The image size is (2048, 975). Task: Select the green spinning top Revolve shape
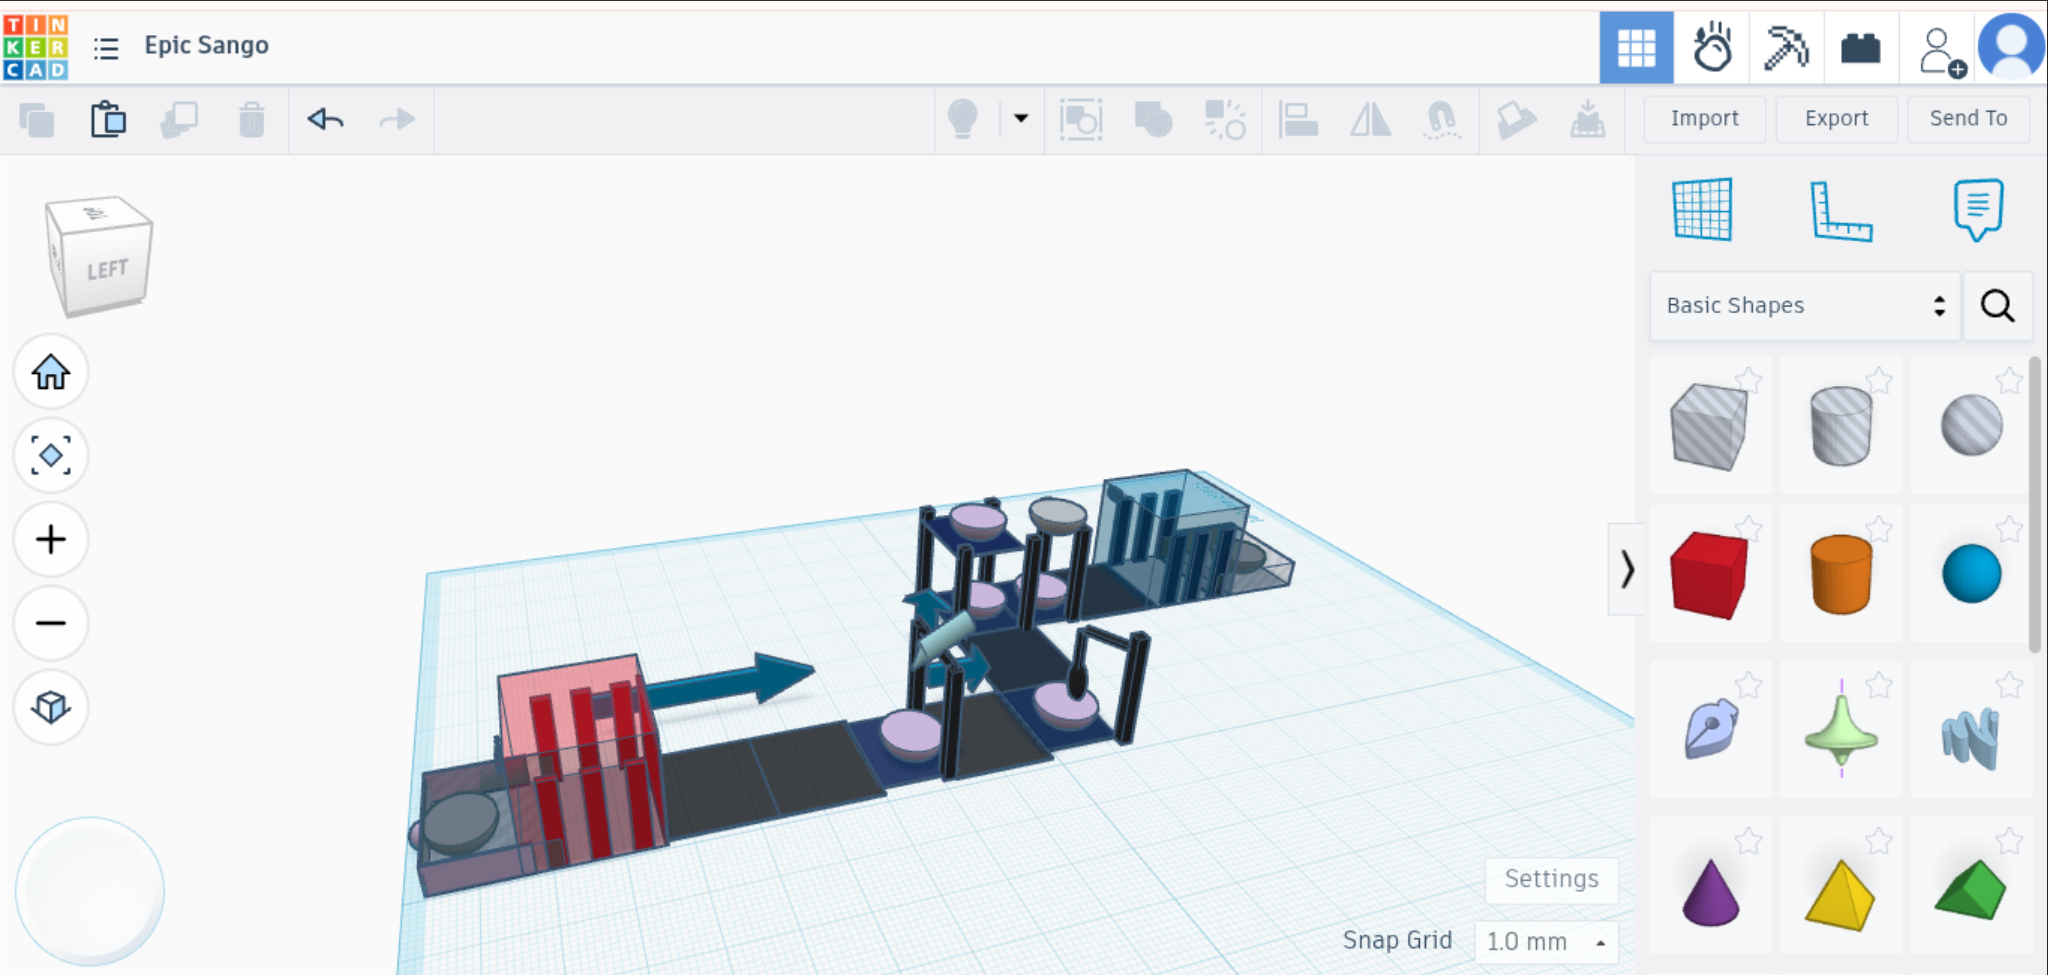1841,730
